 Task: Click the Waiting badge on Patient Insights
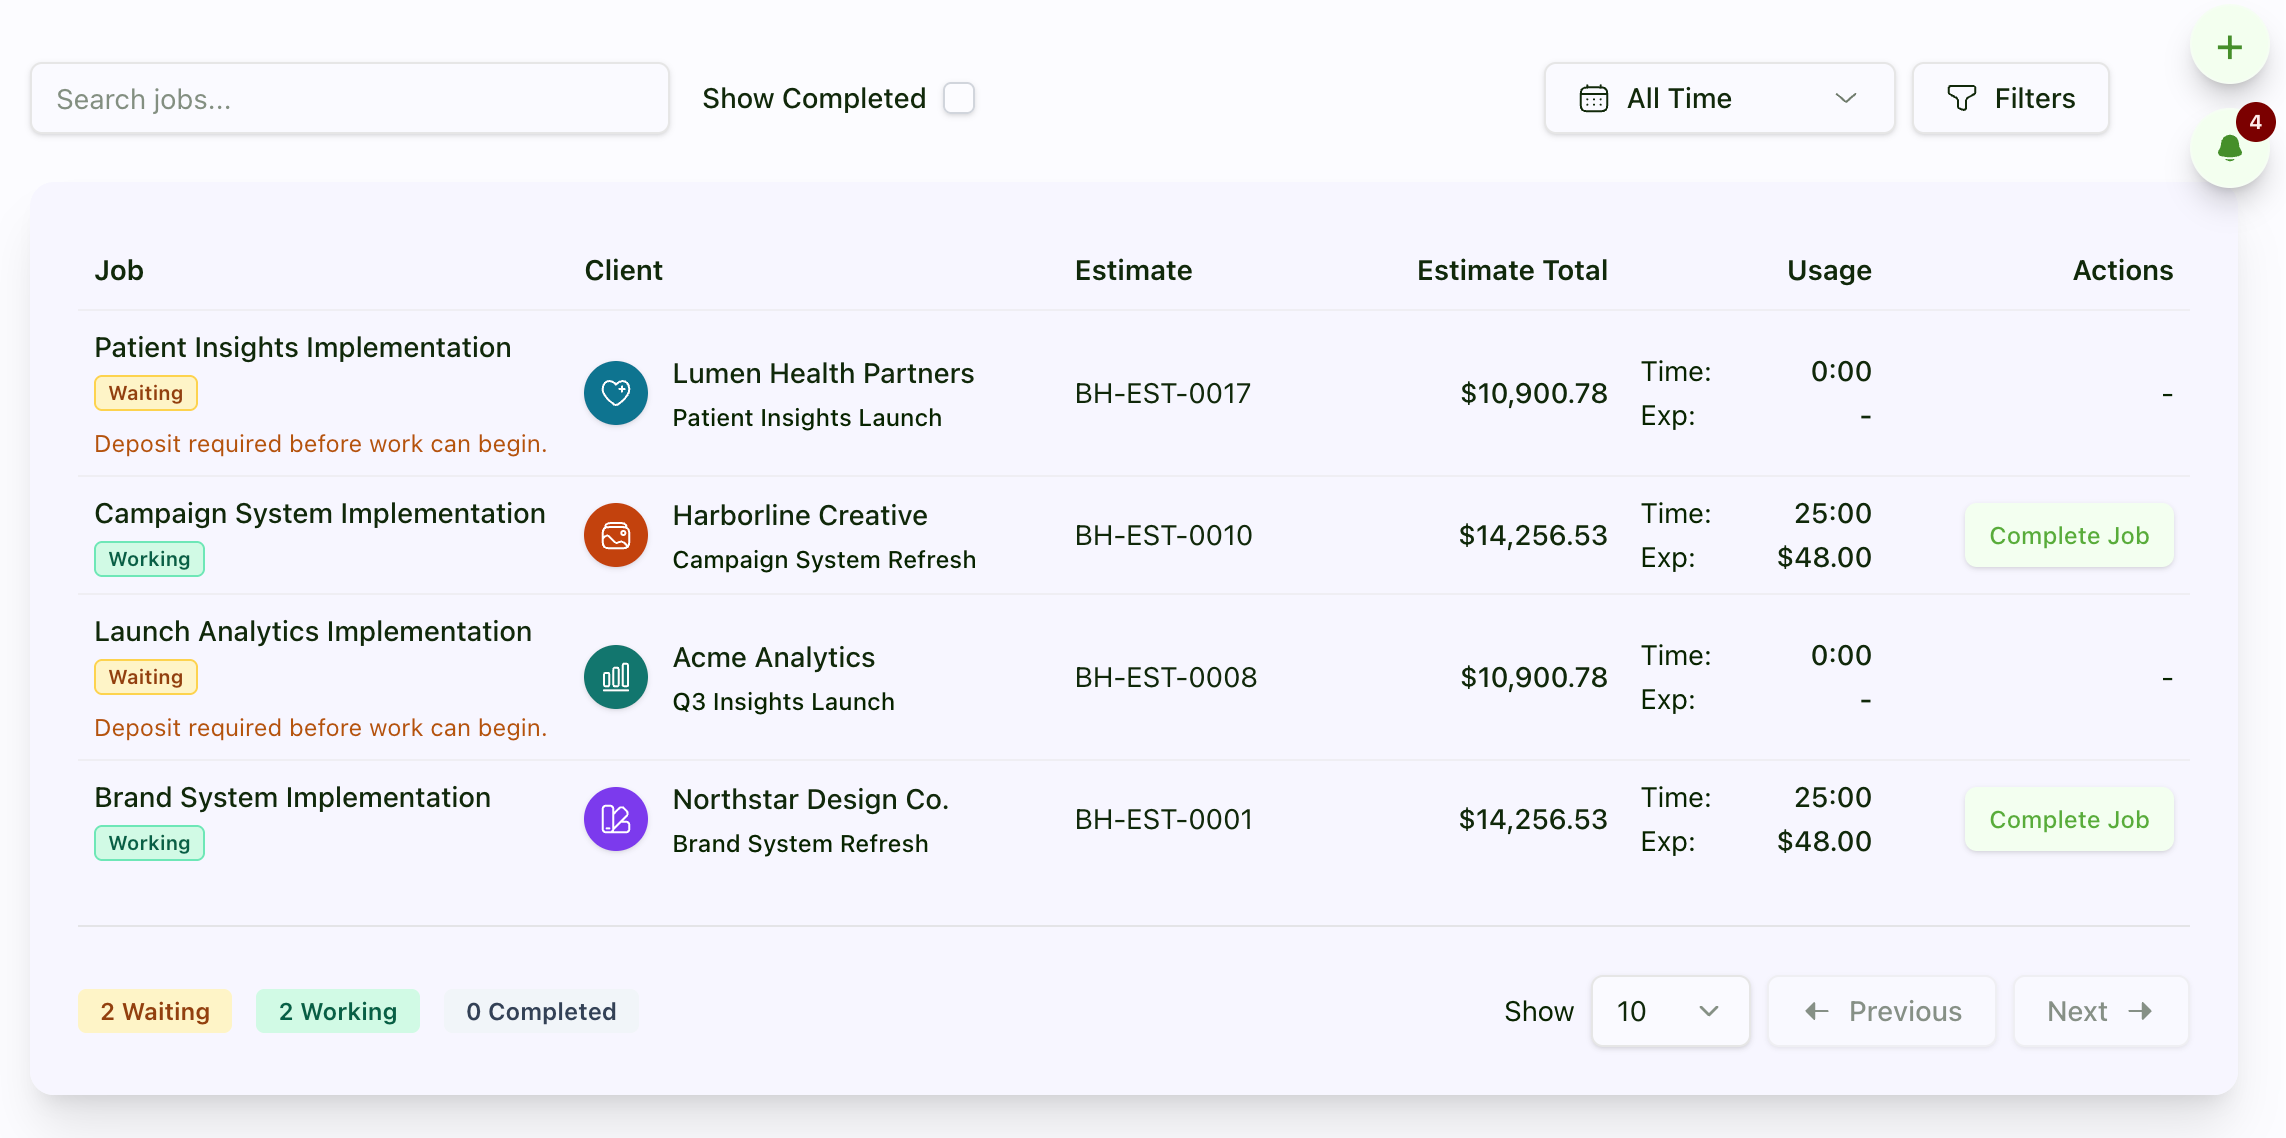click(x=146, y=393)
